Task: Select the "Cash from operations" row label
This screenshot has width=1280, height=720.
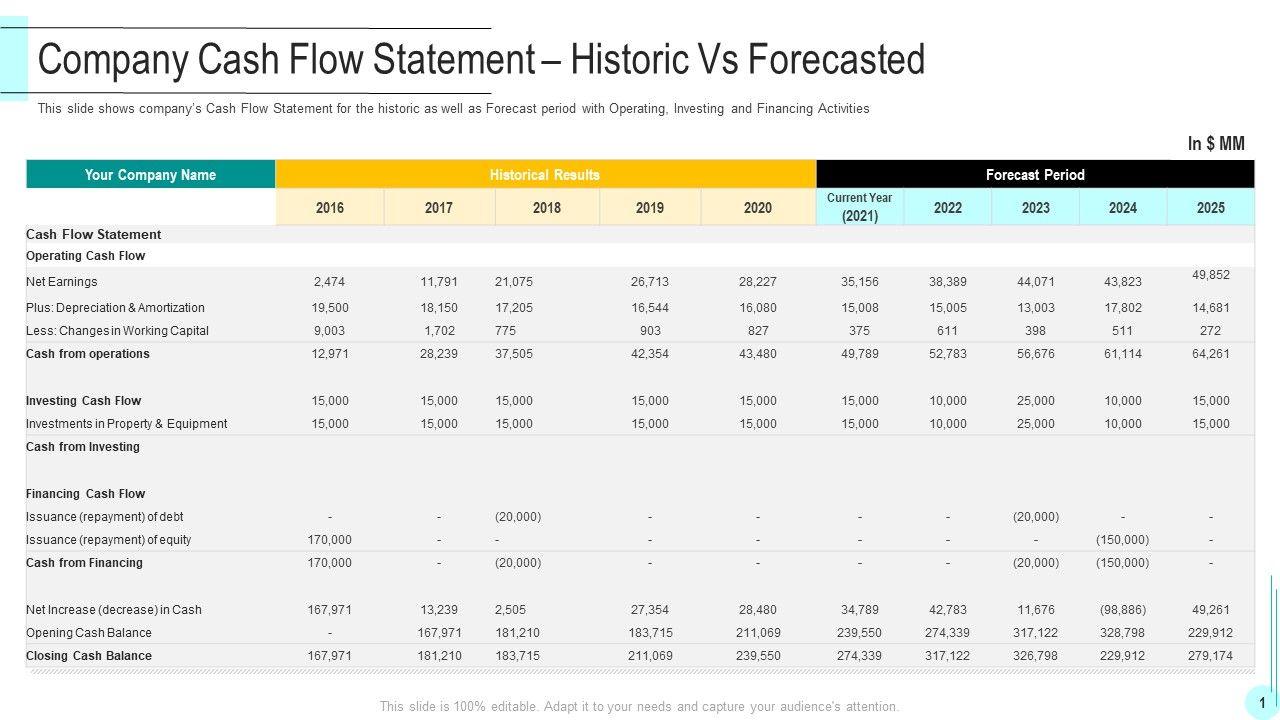Action: point(88,354)
